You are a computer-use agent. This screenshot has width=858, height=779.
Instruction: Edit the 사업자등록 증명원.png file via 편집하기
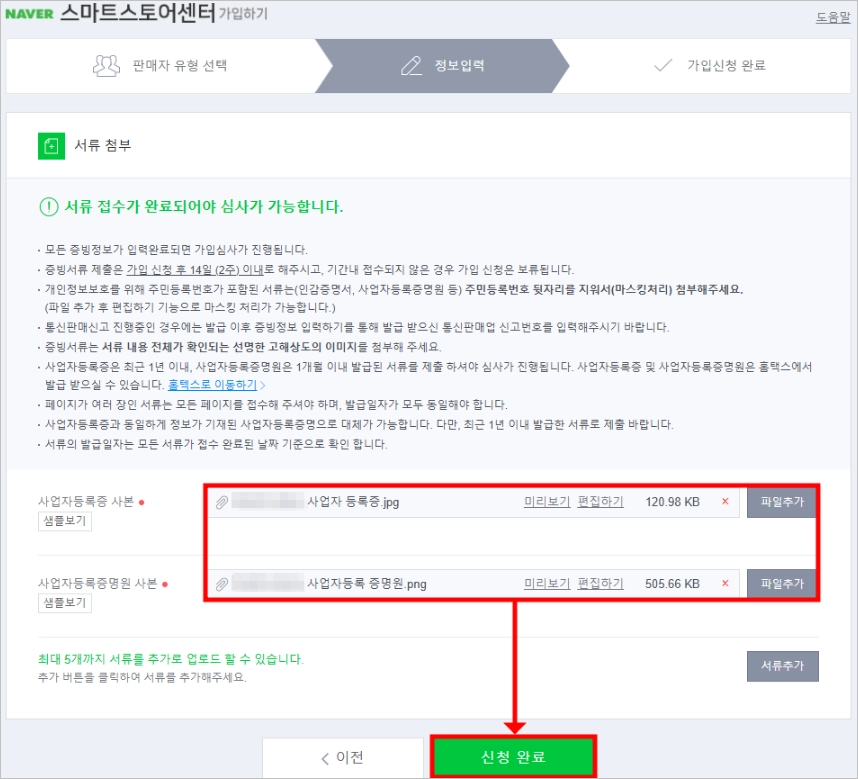(600, 584)
